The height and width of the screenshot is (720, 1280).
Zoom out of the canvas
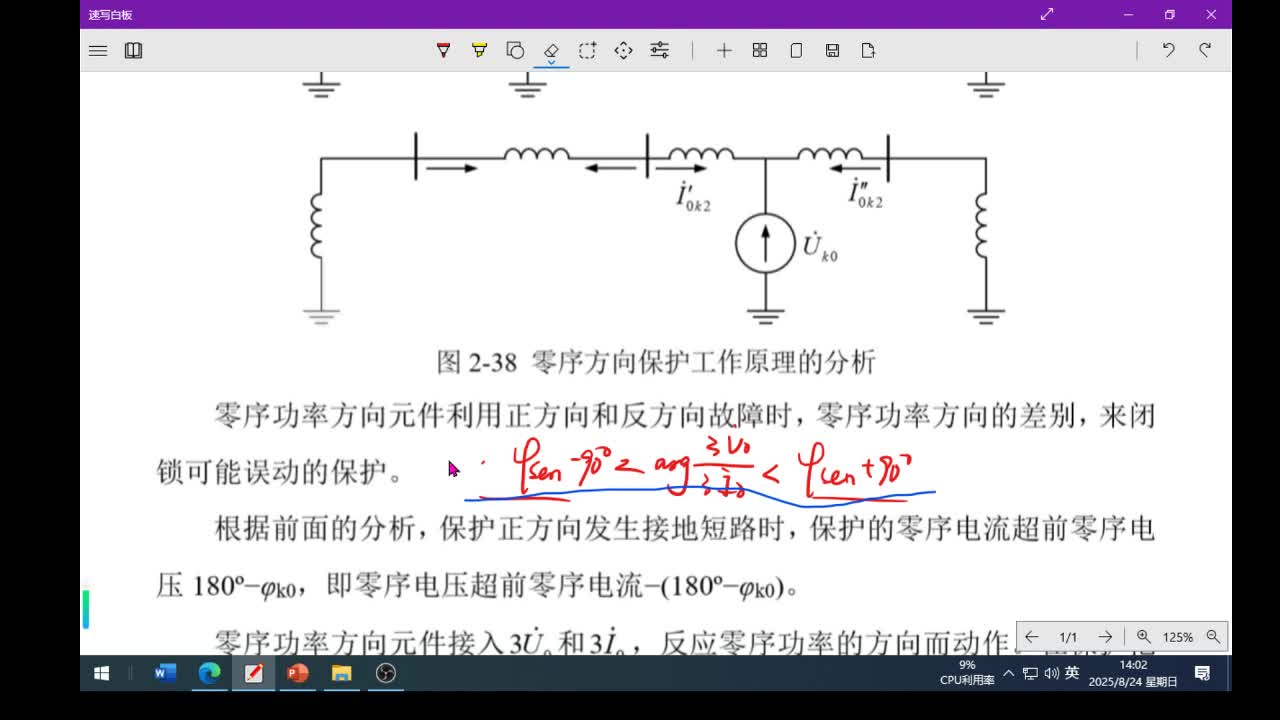[1213, 637]
